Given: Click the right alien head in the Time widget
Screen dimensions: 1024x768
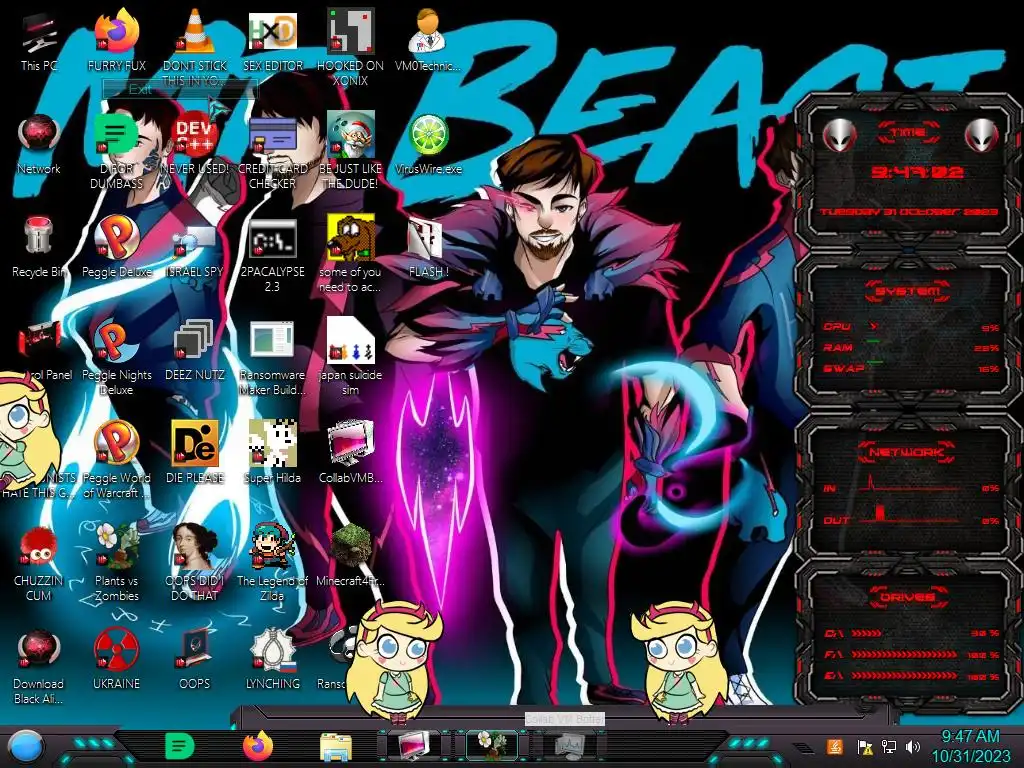Looking at the screenshot, I should click(x=982, y=135).
